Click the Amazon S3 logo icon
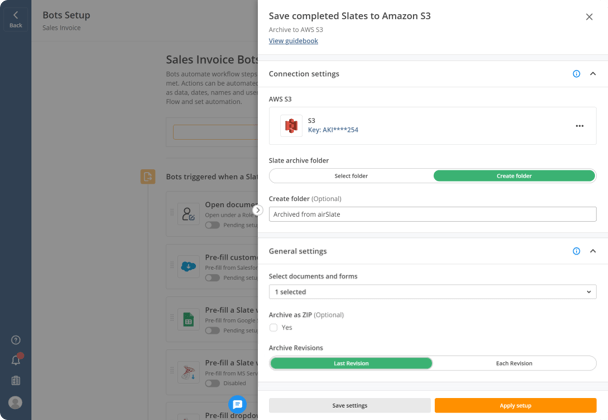The image size is (608, 420). 291,126
